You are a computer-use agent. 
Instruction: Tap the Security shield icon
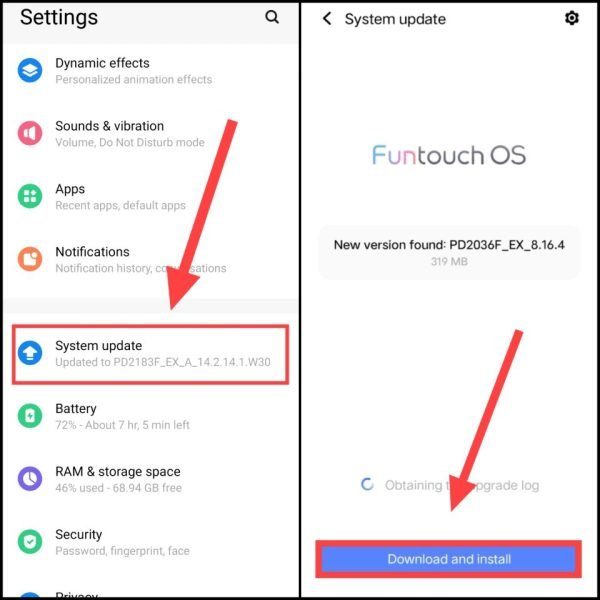coord(30,541)
